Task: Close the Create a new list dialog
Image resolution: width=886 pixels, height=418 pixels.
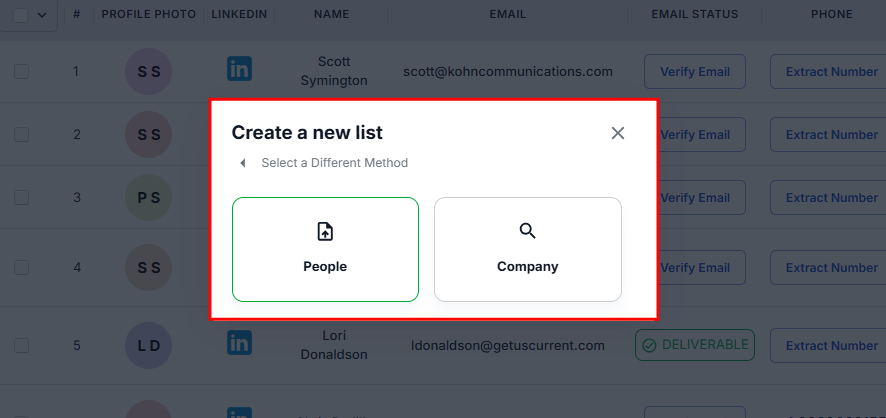Action: (x=618, y=133)
